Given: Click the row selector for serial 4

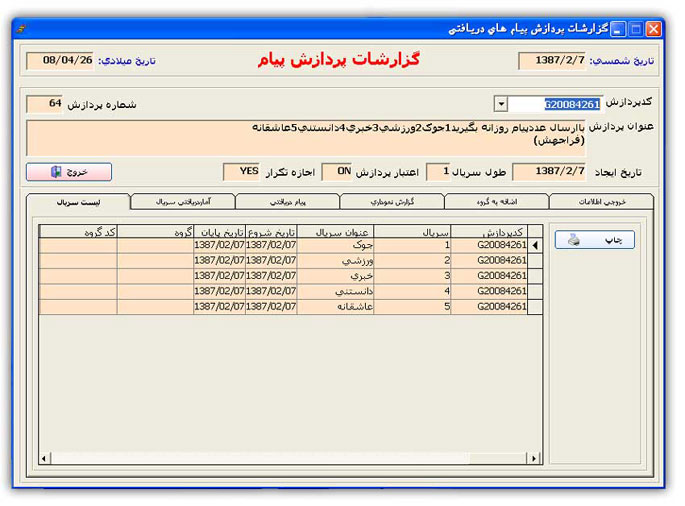Looking at the screenshot, I should point(535,291).
